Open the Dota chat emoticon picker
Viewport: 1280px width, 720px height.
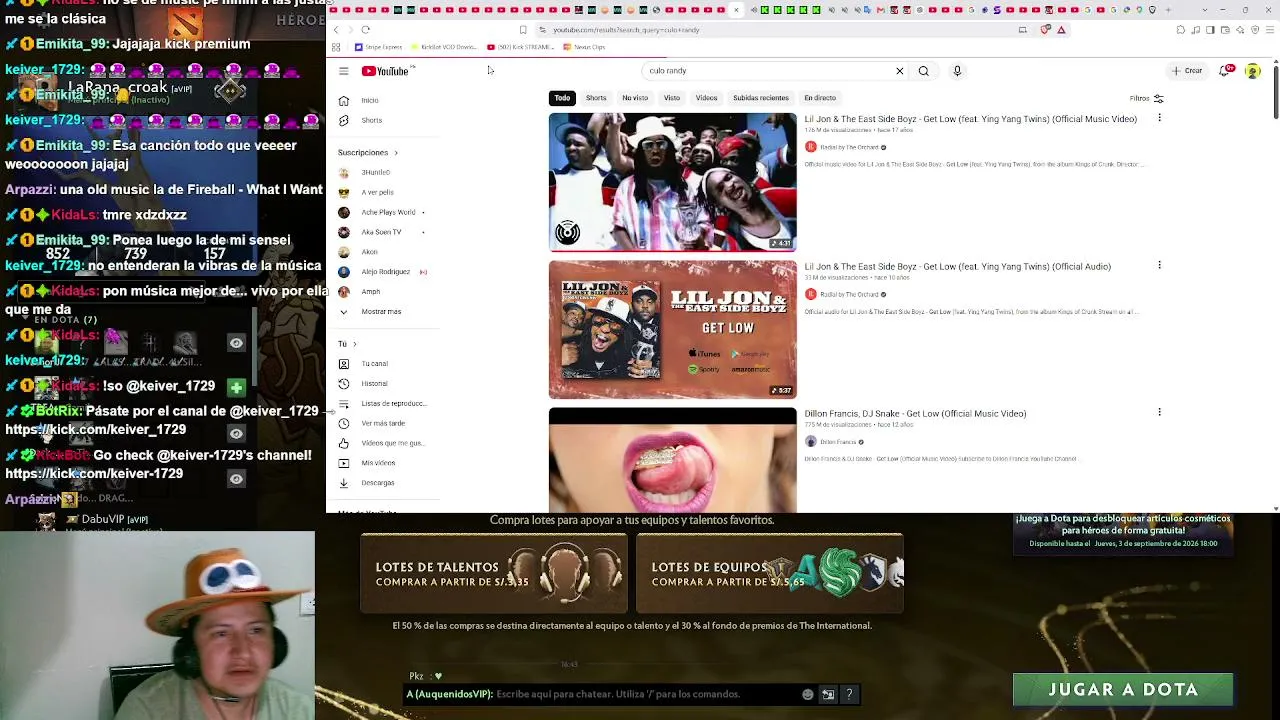coord(808,694)
